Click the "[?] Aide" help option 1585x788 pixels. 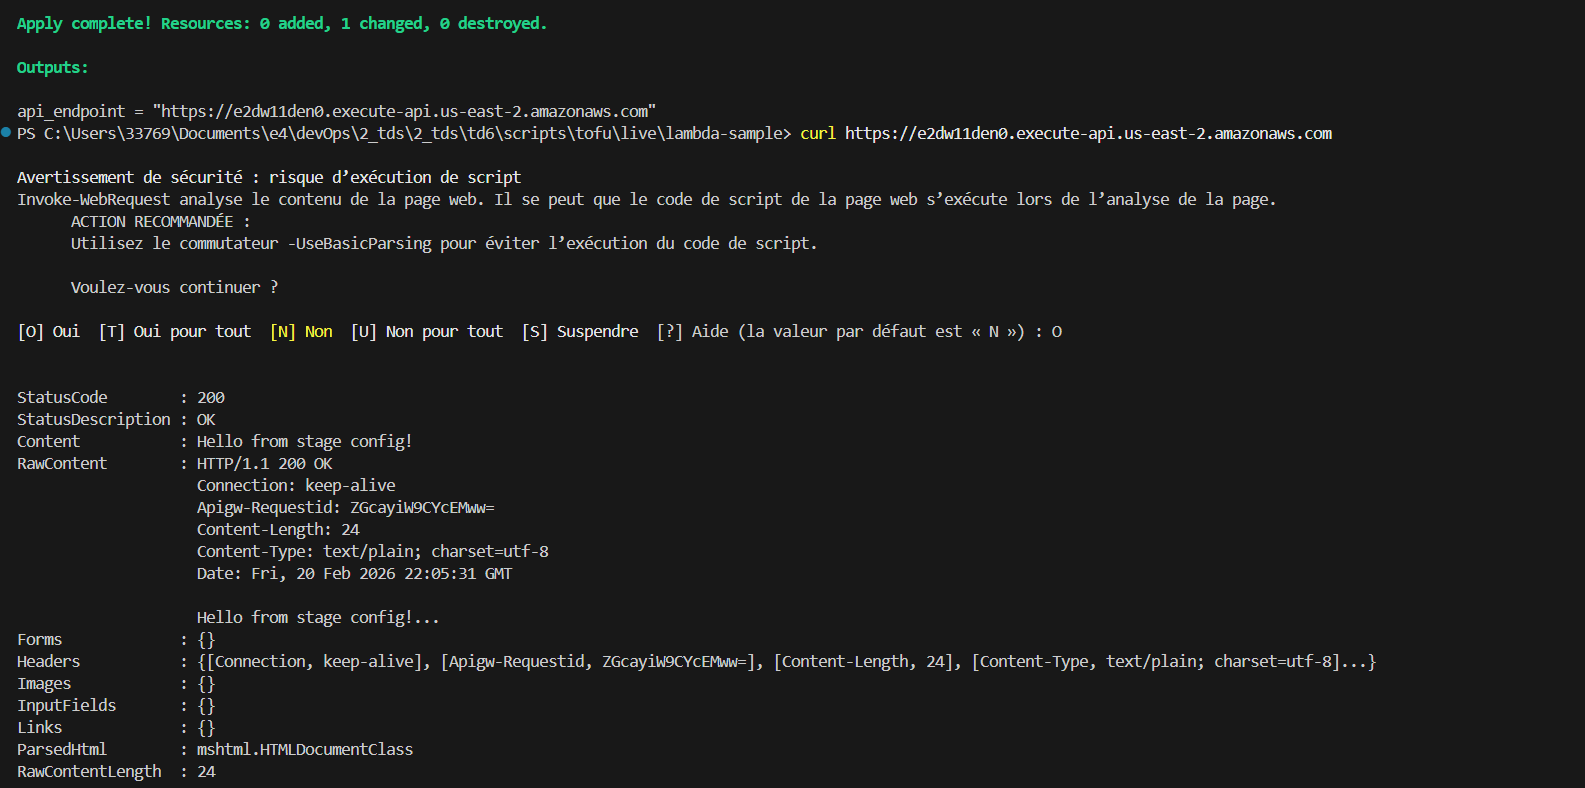tap(692, 331)
